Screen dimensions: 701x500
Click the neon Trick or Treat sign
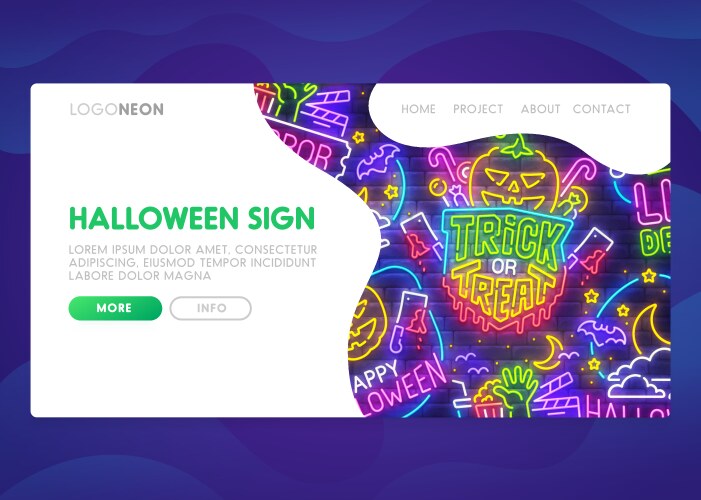click(x=505, y=268)
